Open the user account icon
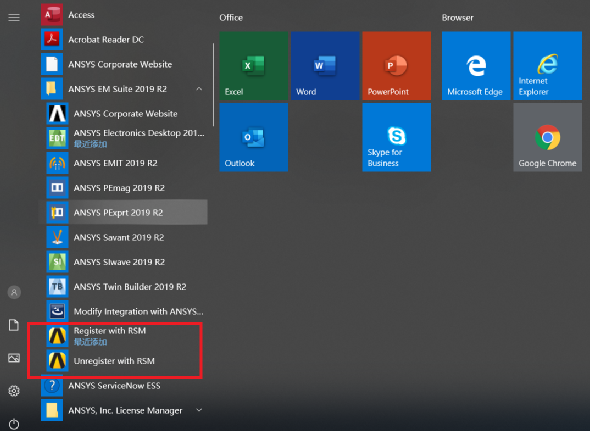The height and width of the screenshot is (431, 590). 14,292
